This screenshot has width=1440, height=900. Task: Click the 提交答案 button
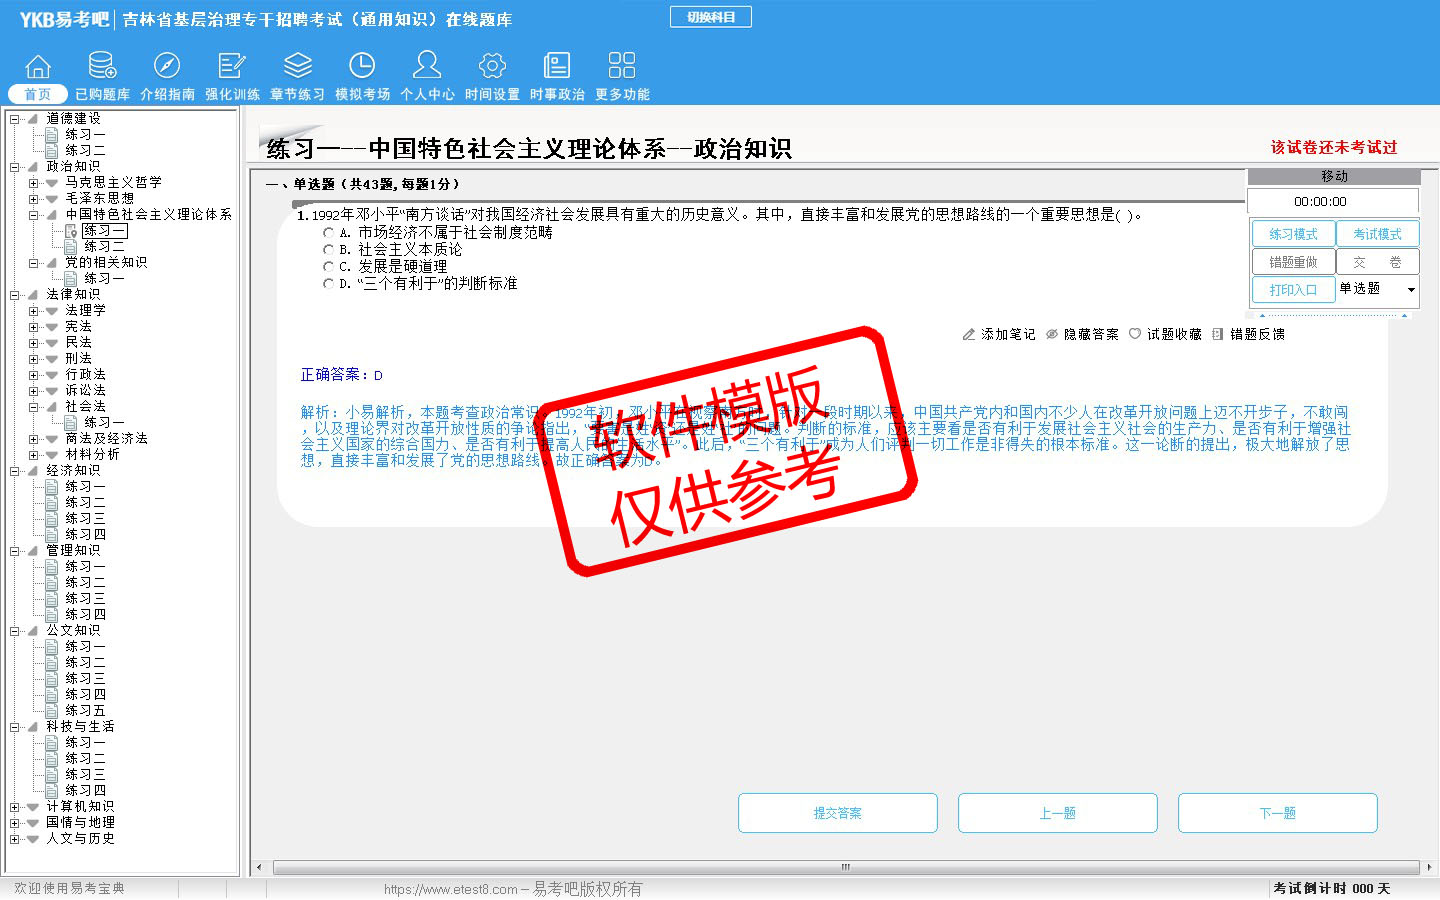click(837, 813)
